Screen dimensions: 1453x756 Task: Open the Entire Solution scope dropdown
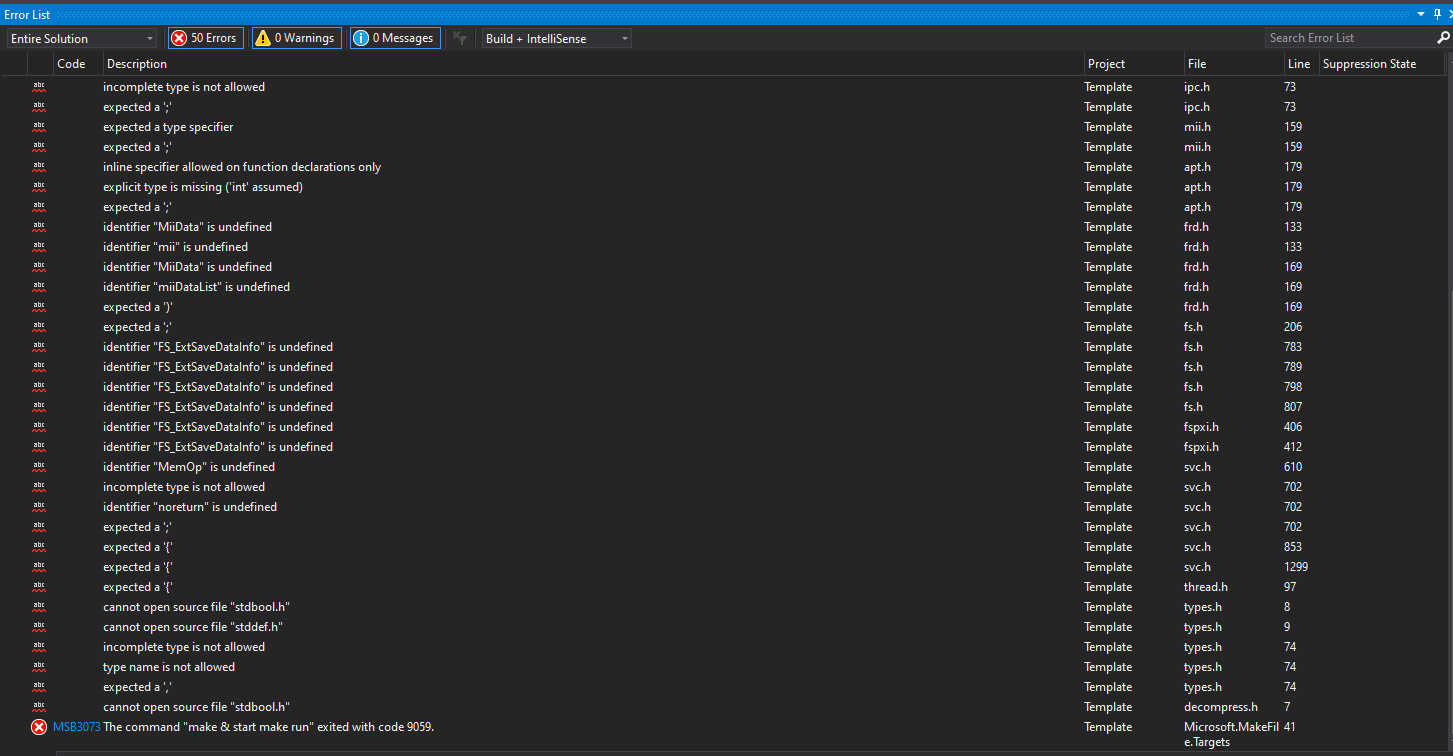[81, 38]
